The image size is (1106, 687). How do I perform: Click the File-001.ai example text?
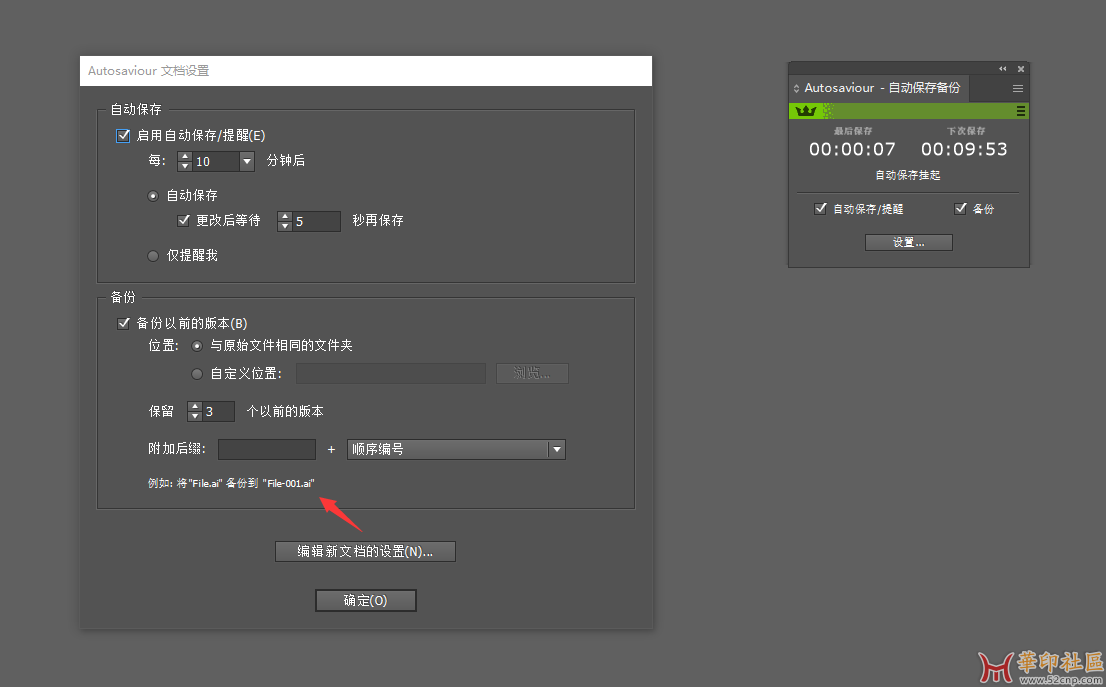tap(290, 484)
